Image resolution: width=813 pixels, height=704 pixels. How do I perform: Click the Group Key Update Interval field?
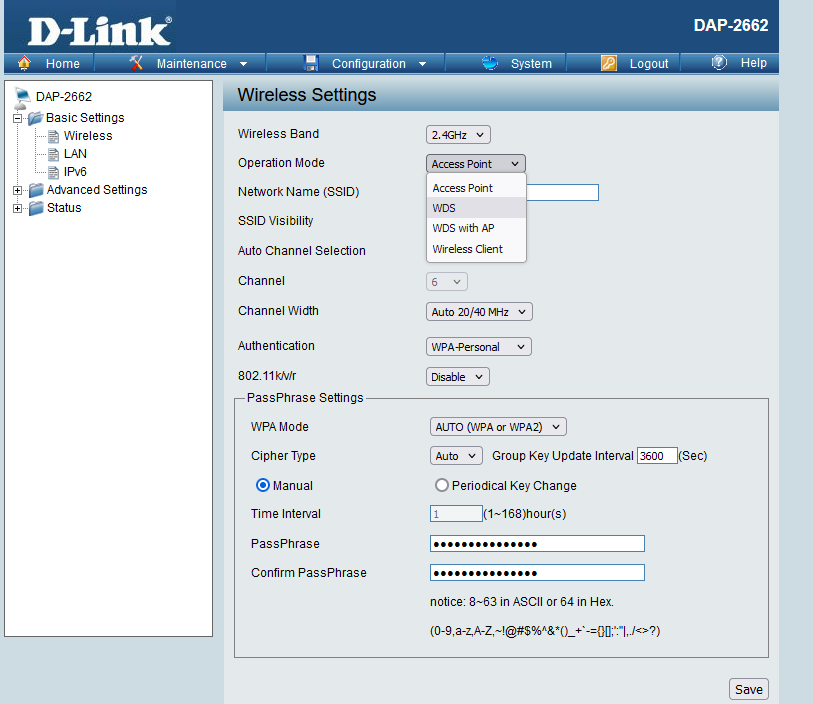tap(657, 456)
